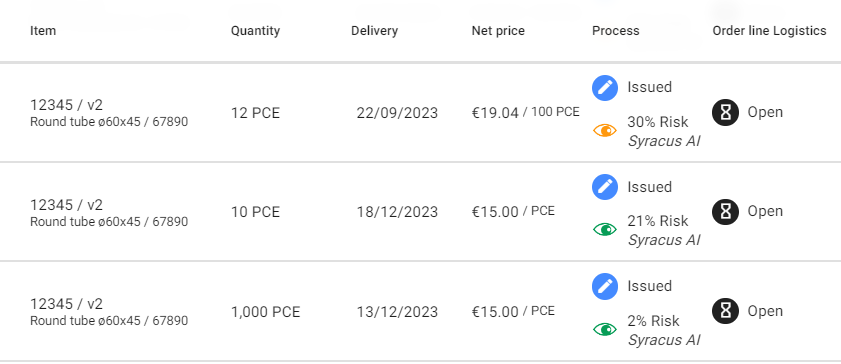Click the Delivery column header
841x364 pixels.
point(374,31)
